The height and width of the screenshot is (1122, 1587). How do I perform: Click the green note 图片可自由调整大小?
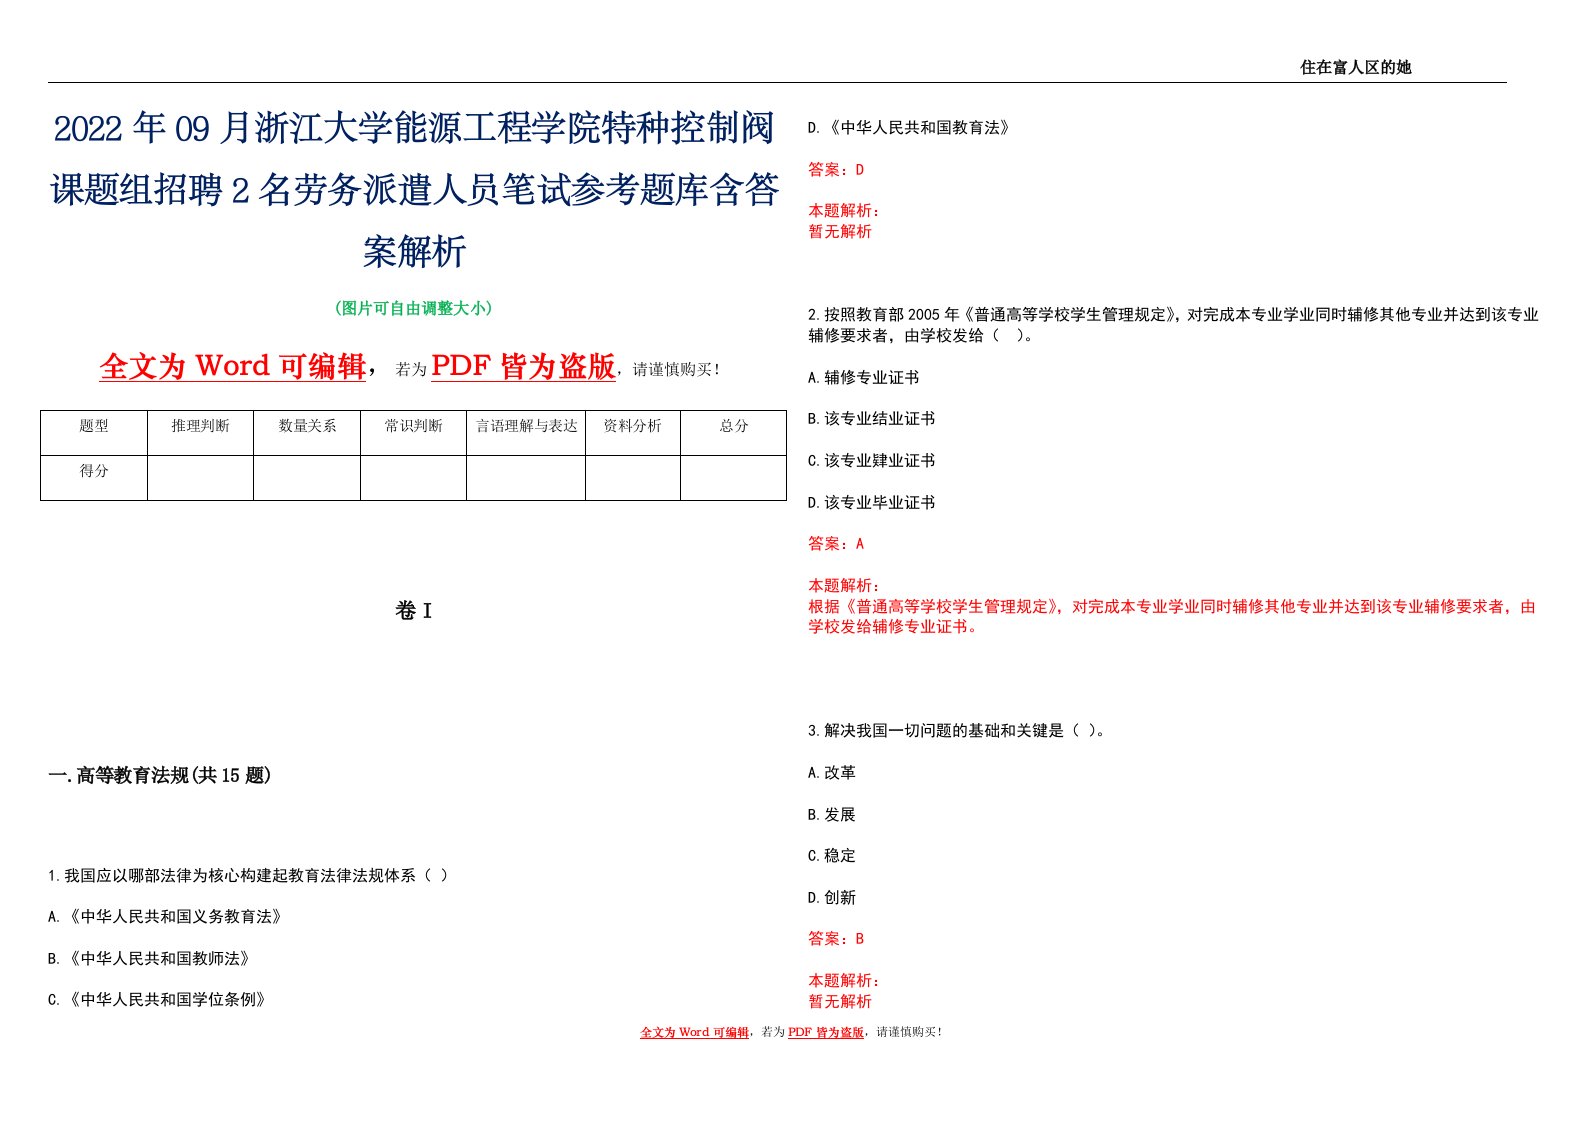click(x=413, y=308)
